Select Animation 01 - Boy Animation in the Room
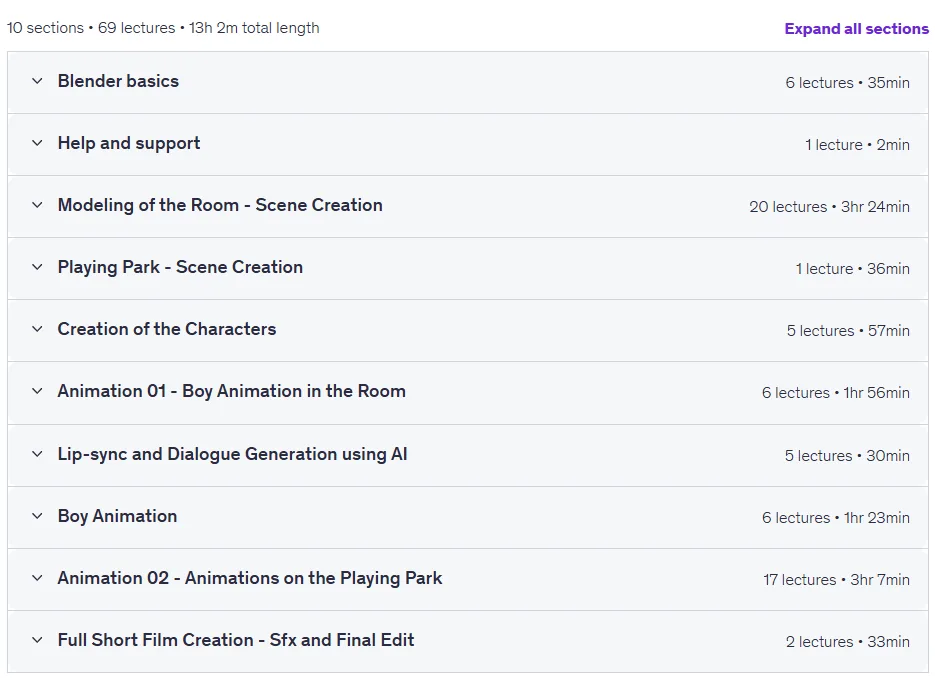The width and height of the screenshot is (935, 678). tap(231, 391)
